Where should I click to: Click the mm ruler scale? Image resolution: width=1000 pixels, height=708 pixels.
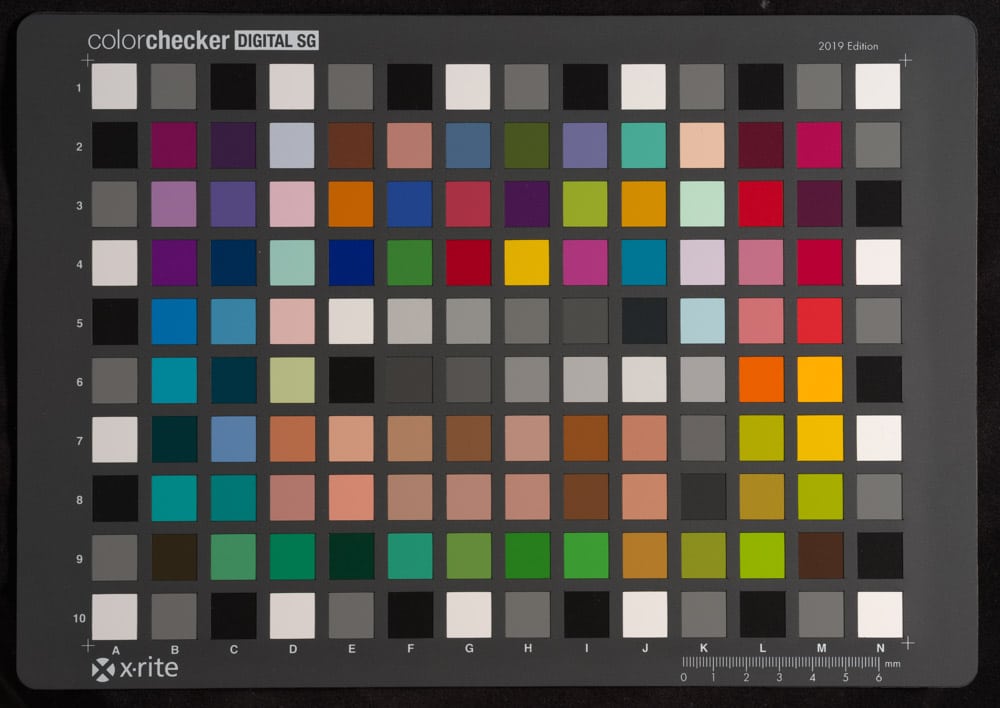791,669
